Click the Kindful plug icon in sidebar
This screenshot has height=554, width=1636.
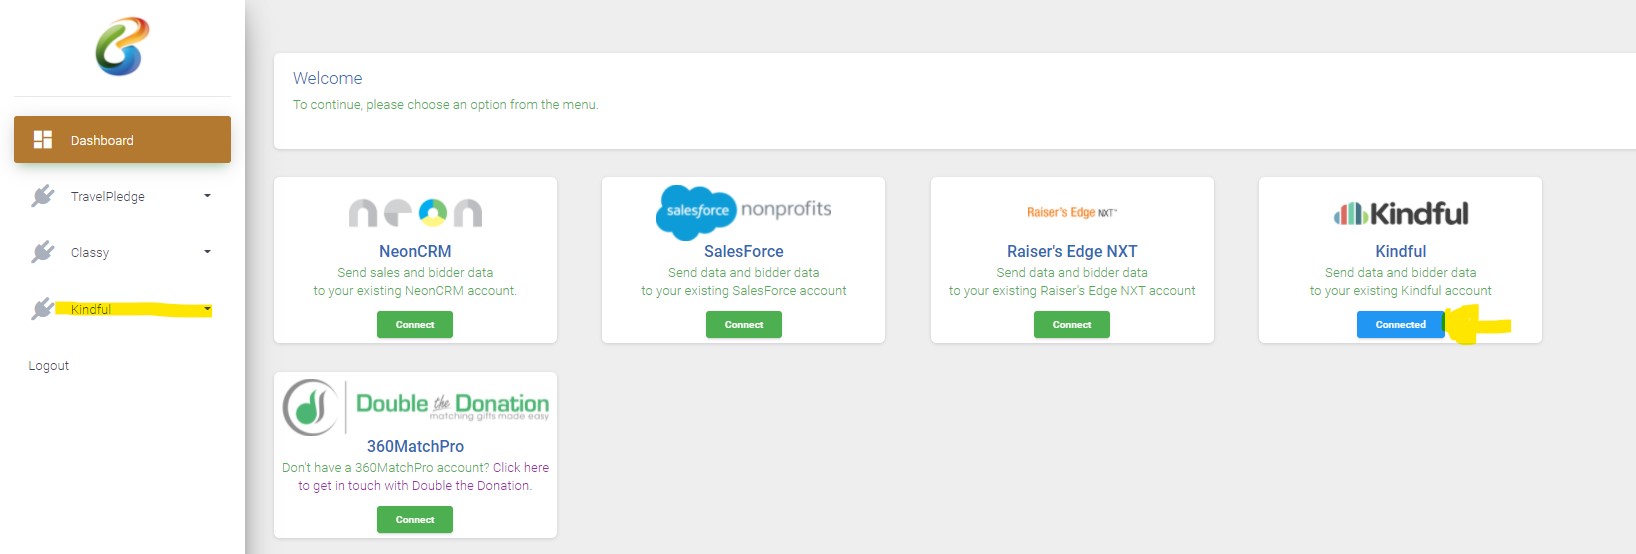(43, 309)
